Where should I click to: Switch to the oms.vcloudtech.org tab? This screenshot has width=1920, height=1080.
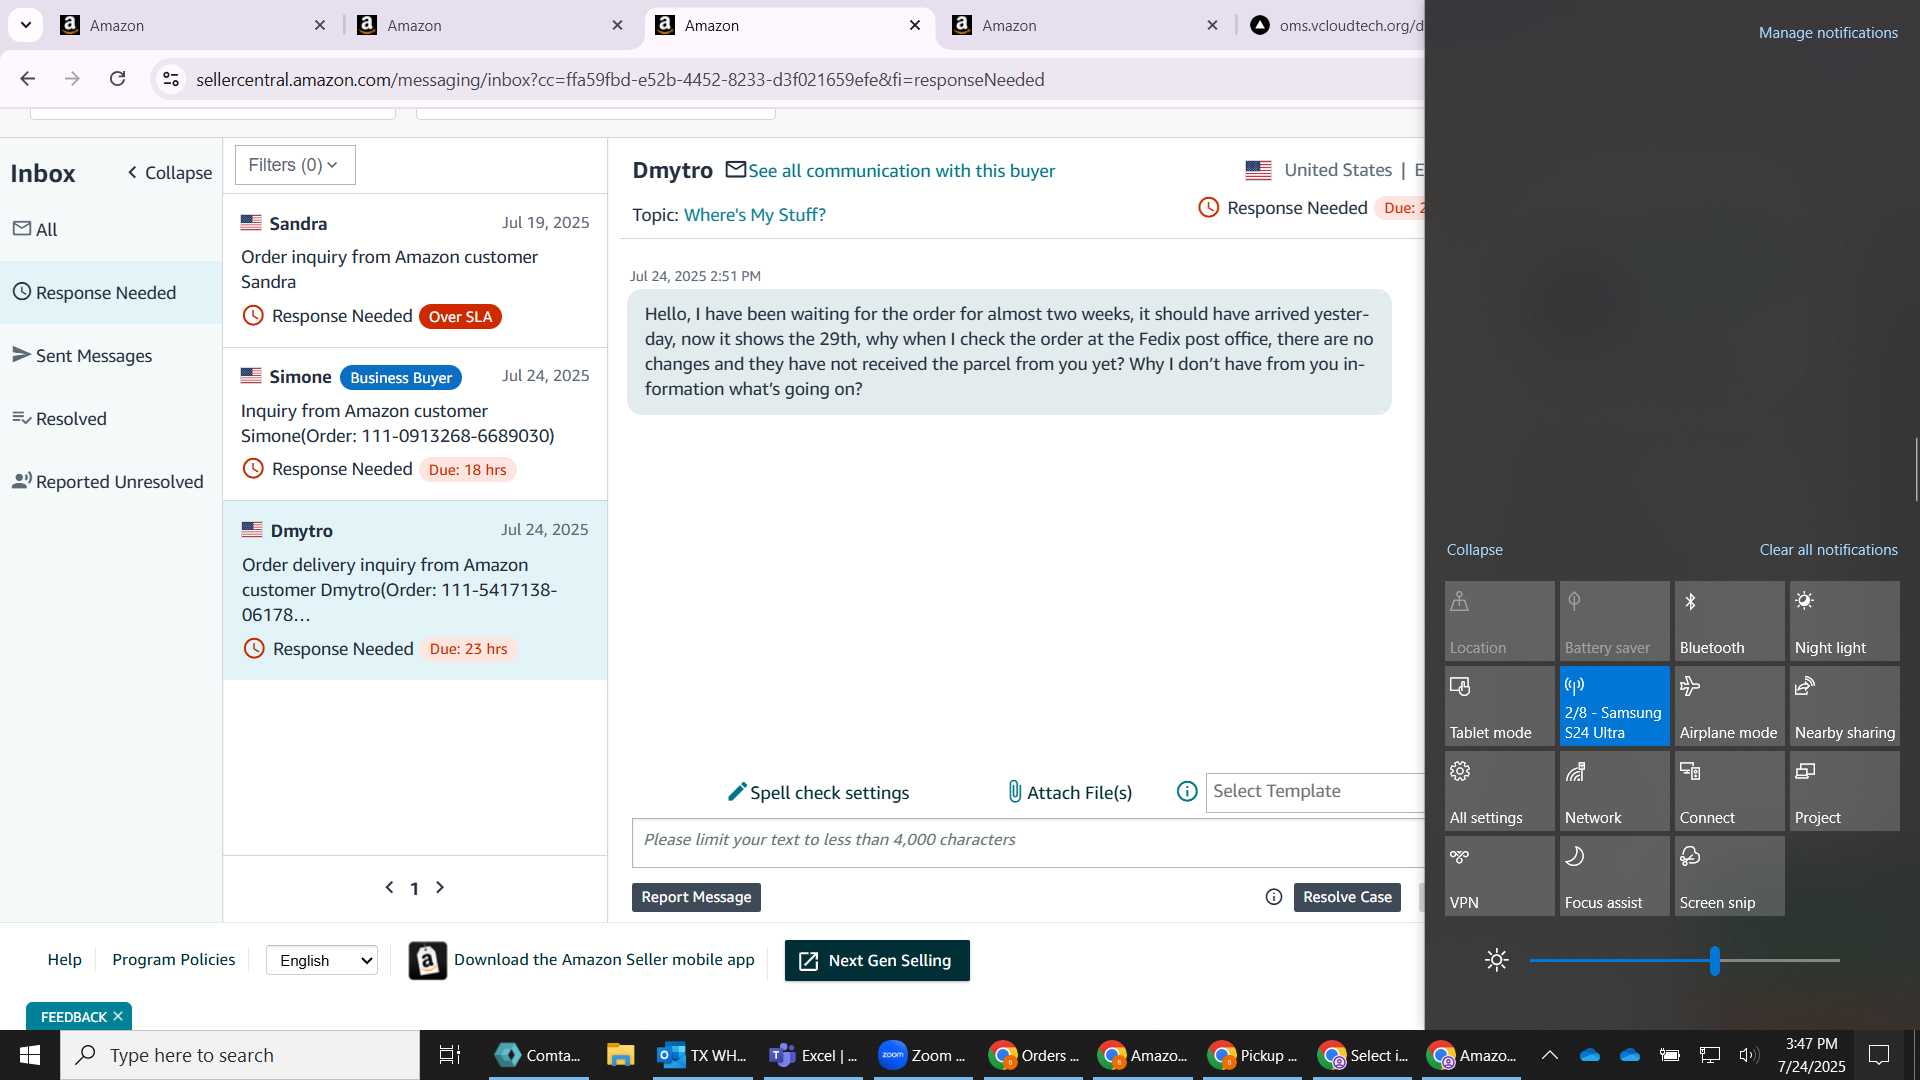pyautogui.click(x=1335, y=25)
